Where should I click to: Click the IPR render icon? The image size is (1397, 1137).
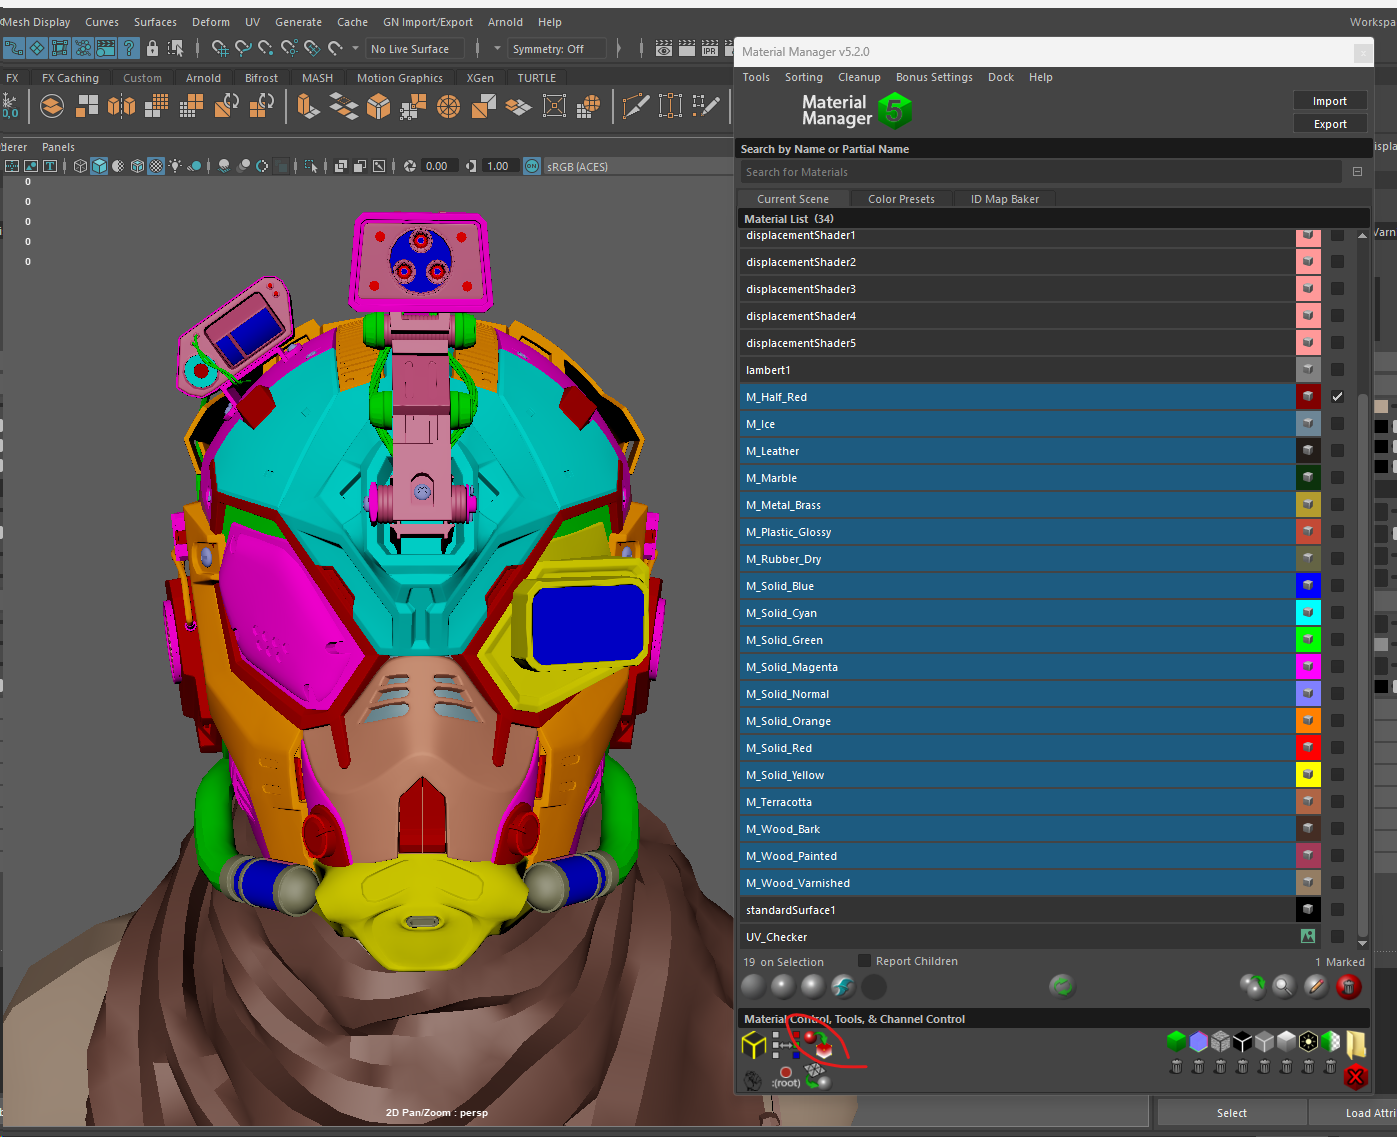pos(710,48)
